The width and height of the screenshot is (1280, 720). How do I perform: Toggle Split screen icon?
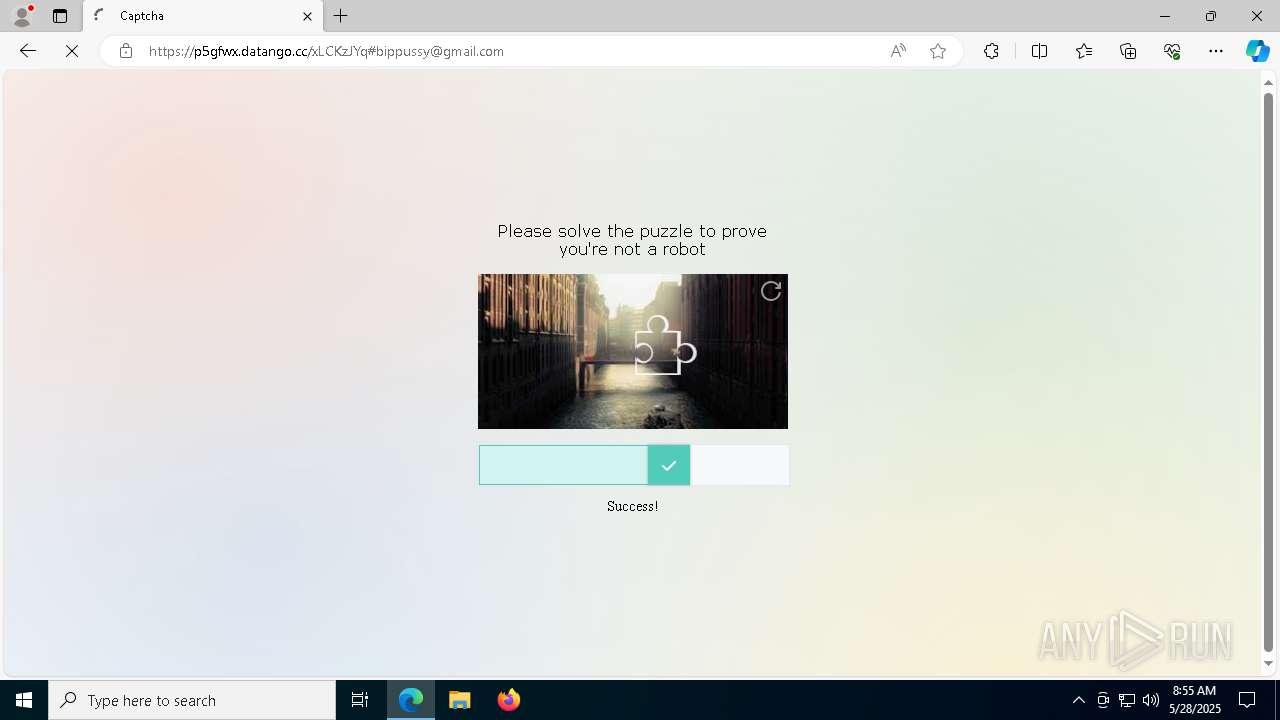pyautogui.click(x=1039, y=51)
